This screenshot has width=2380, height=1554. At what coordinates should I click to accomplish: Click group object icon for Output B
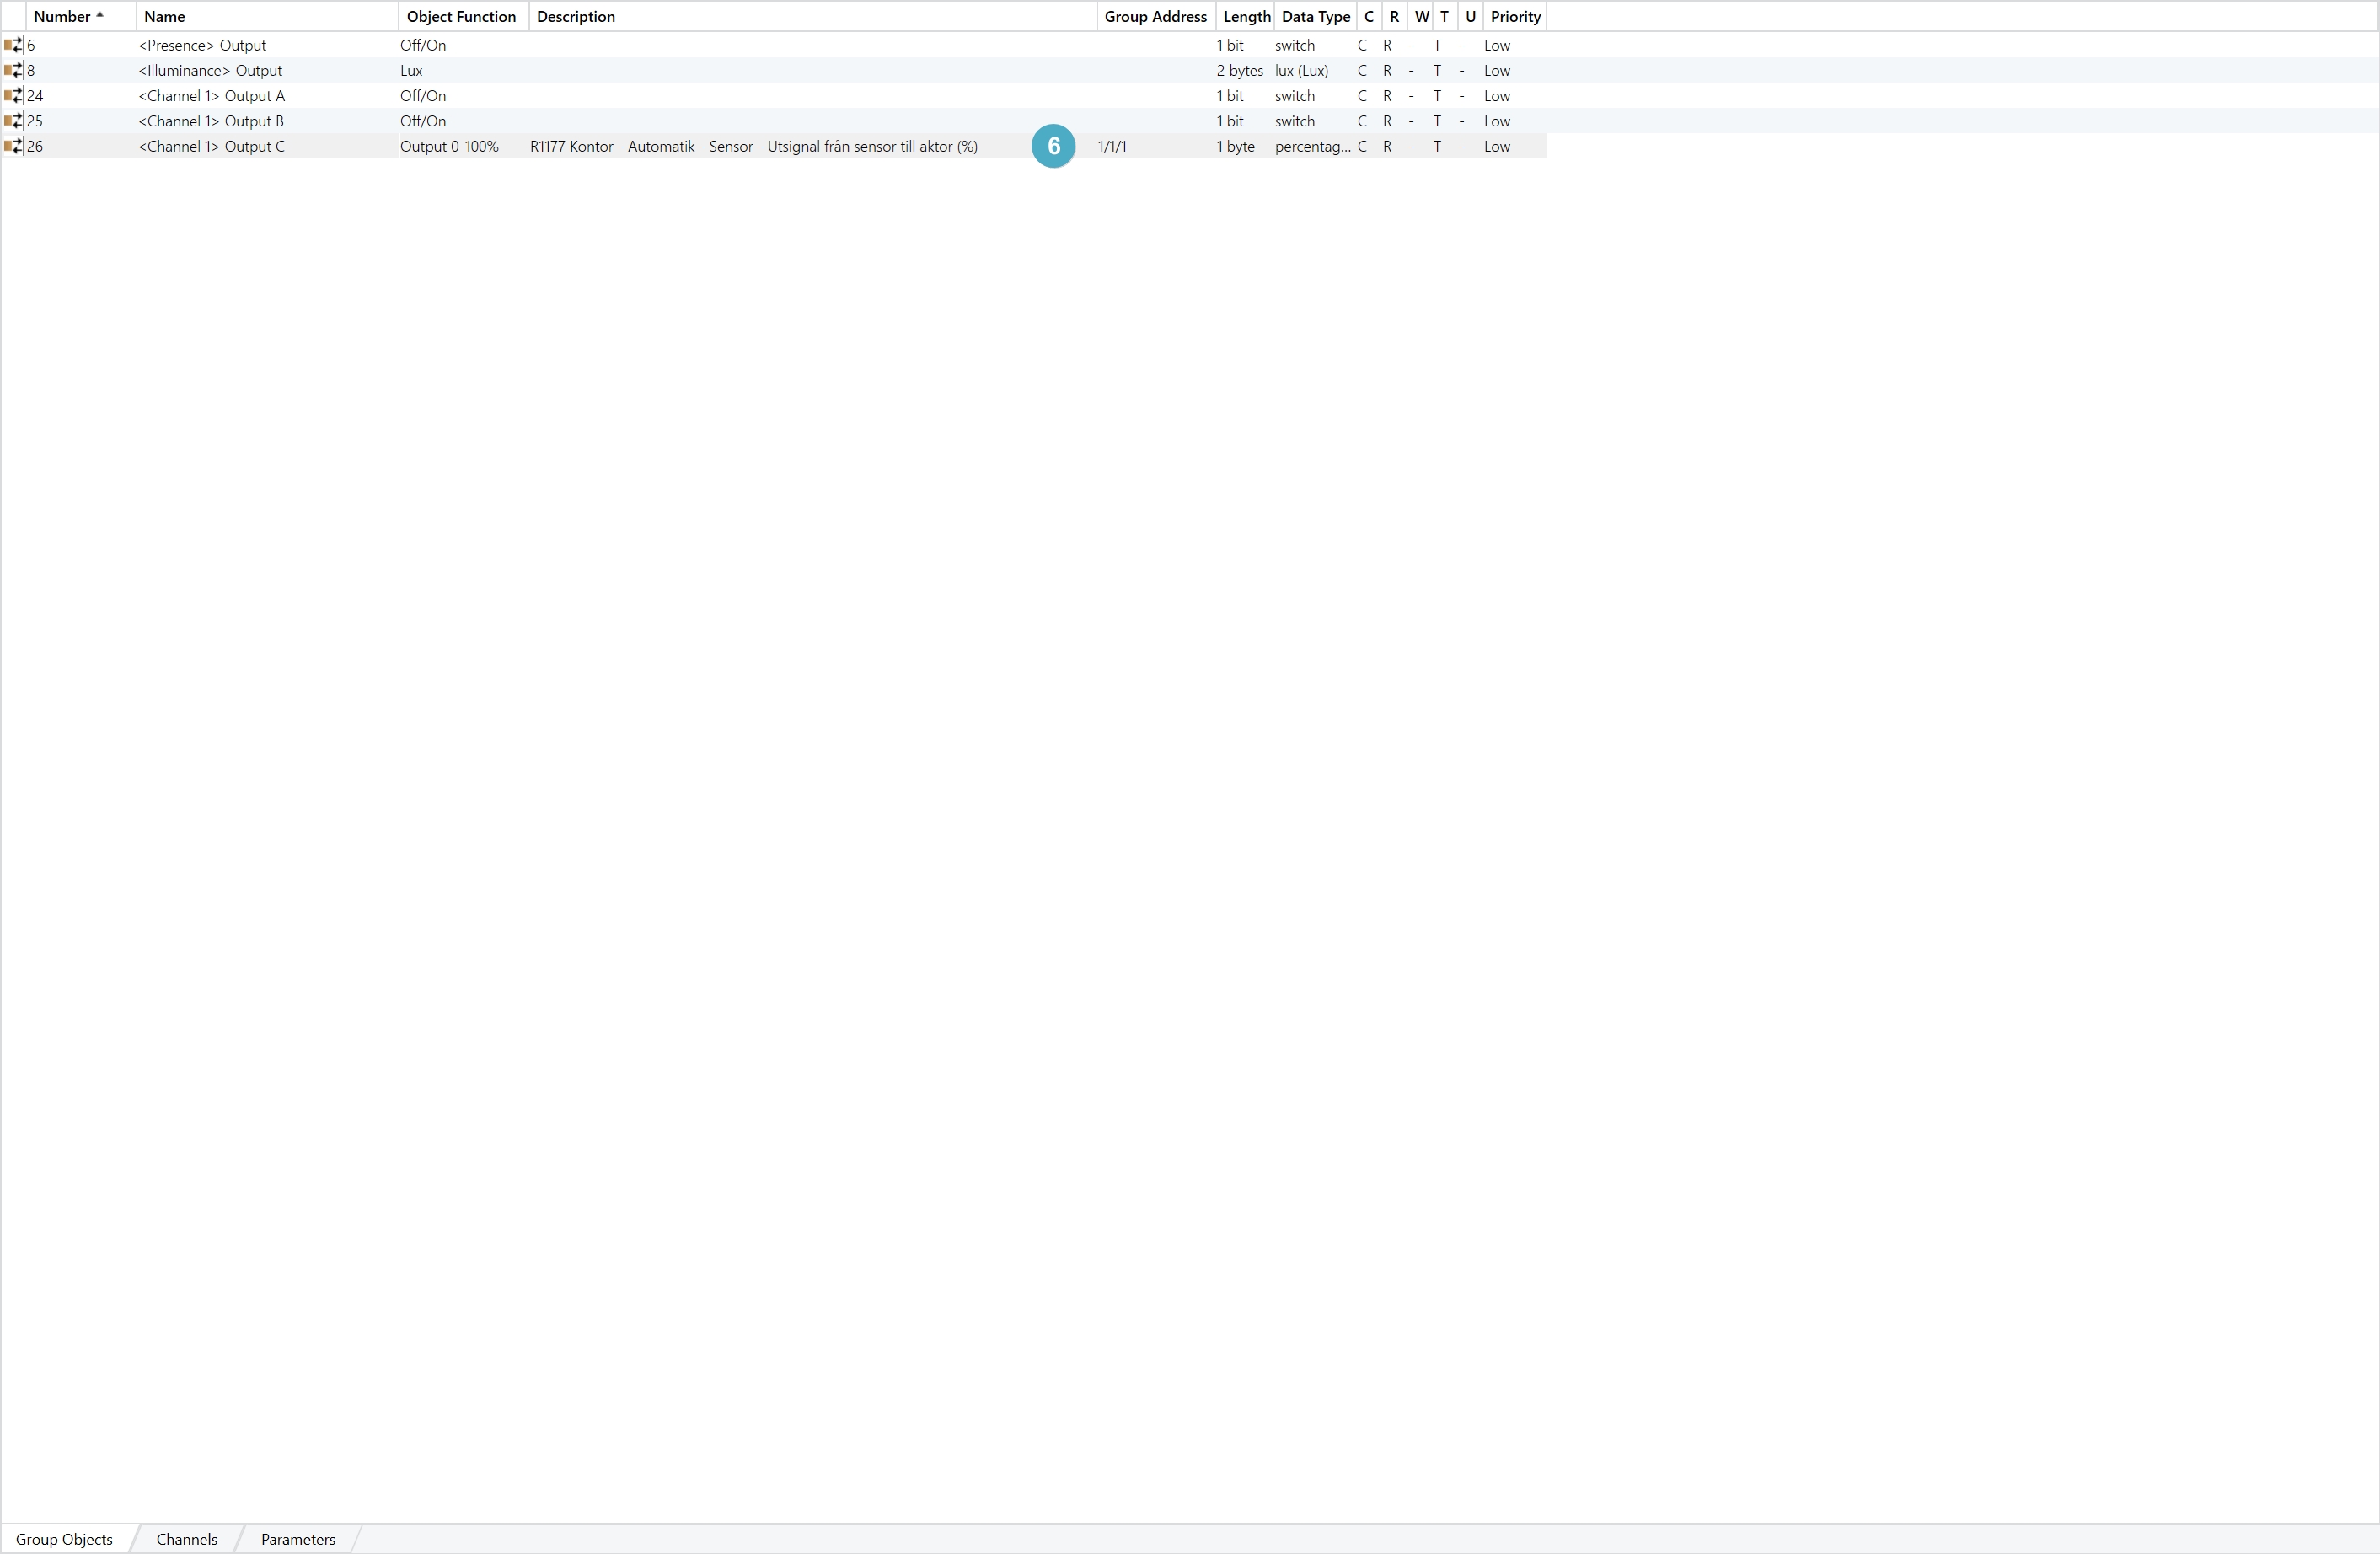pos(13,121)
